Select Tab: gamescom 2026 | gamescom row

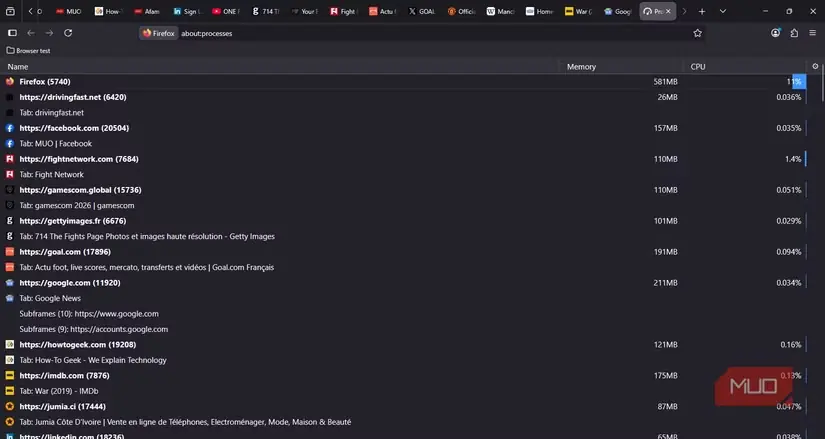405,205
